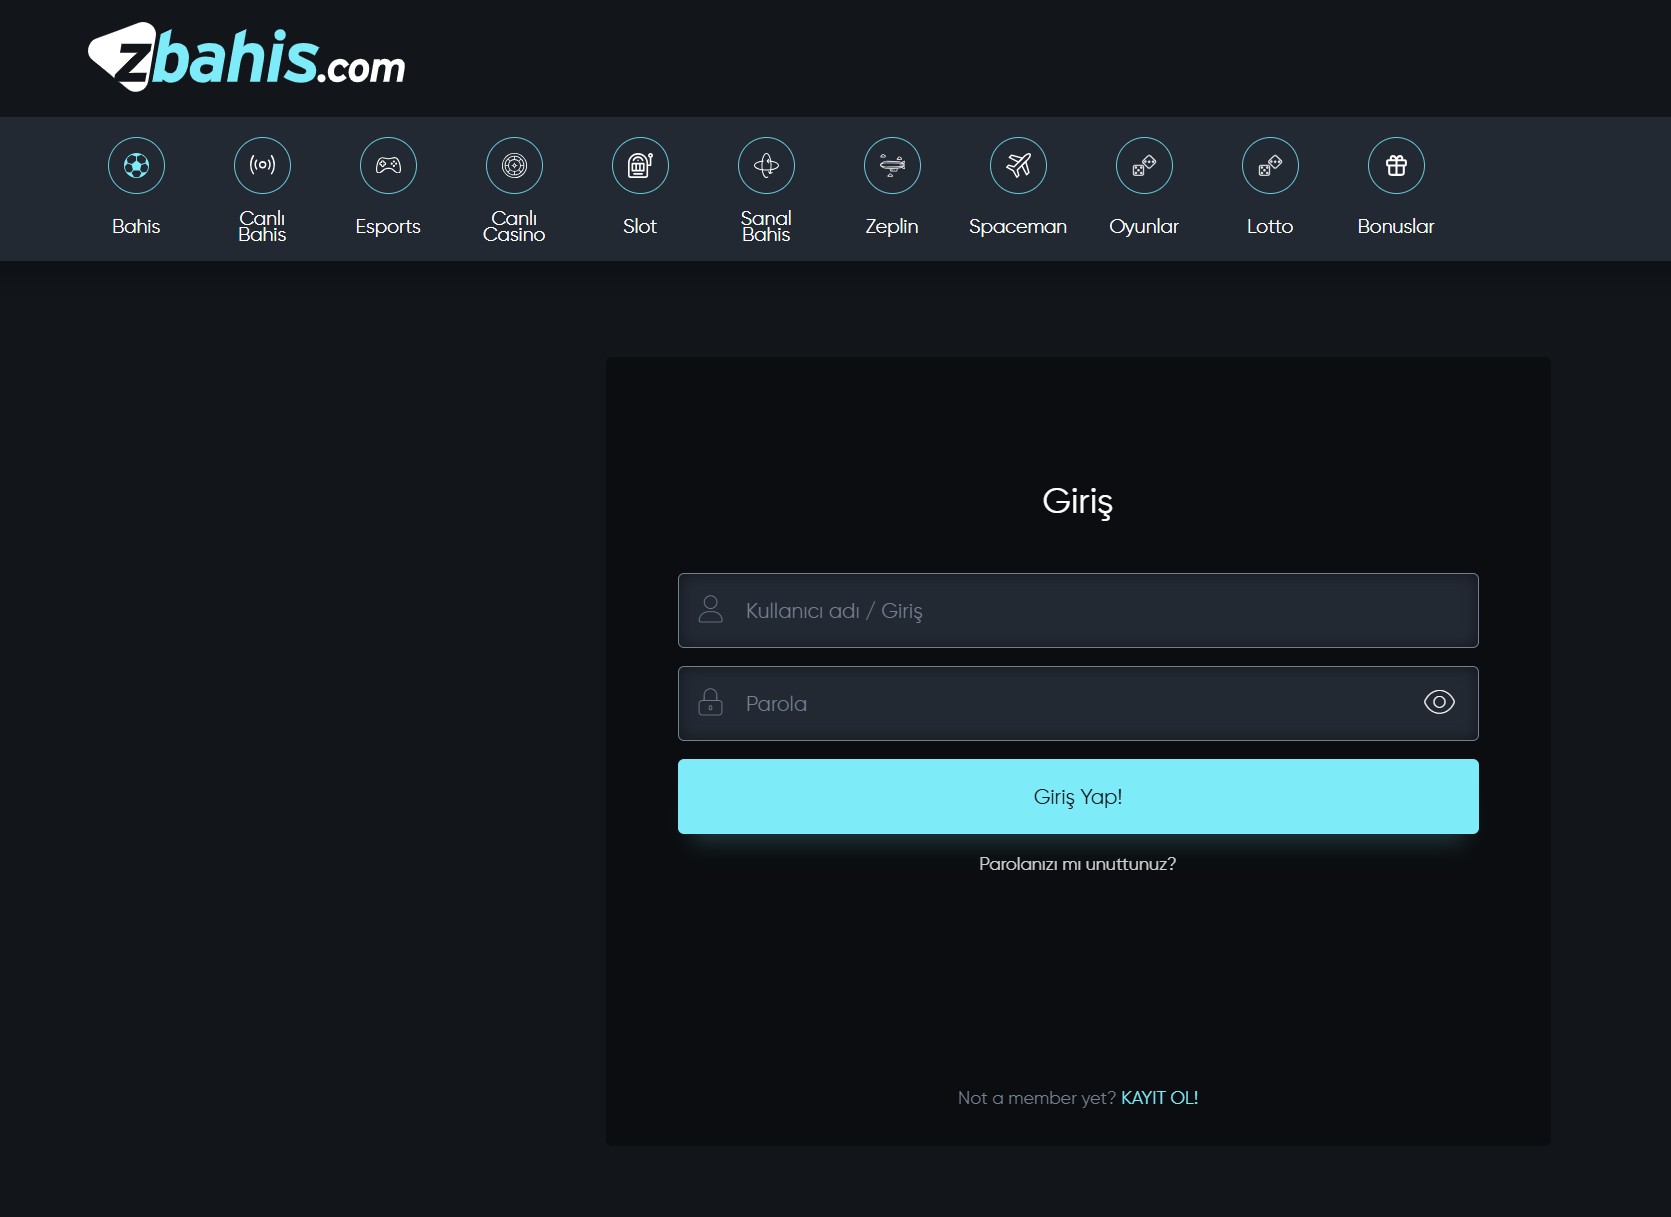Open Canlı Casino roulette icon
The width and height of the screenshot is (1671, 1217).
pos(514,165)
